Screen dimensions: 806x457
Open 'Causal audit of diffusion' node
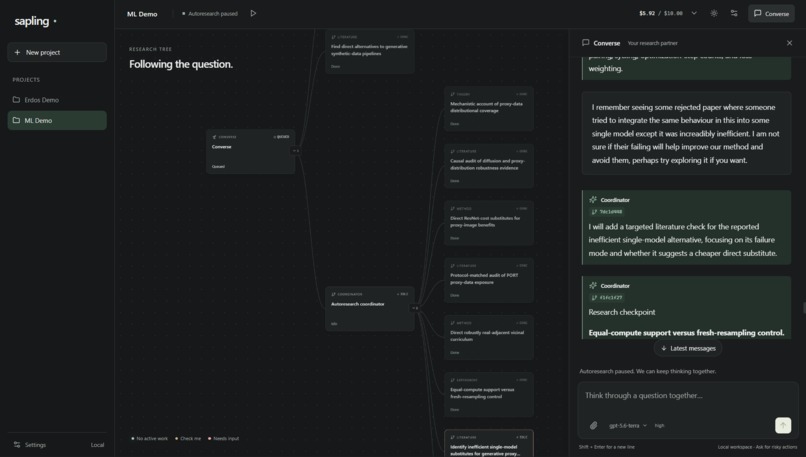489,166
